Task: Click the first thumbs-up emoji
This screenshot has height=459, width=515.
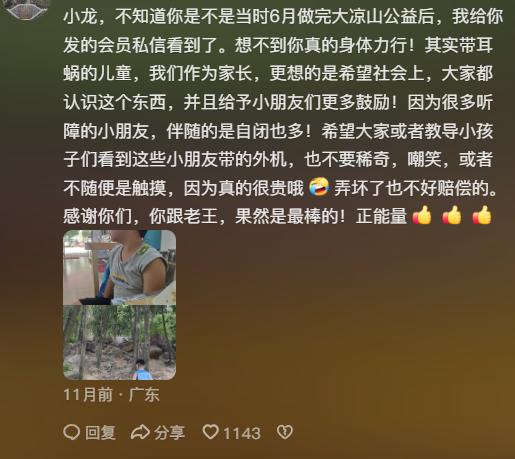Action: coord(422,215)
